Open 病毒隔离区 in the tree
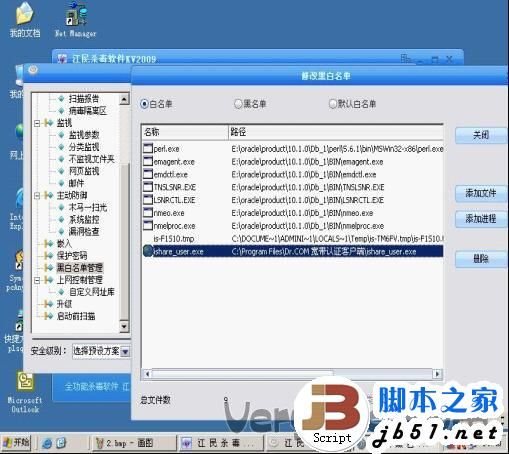 tap(87, 111)
